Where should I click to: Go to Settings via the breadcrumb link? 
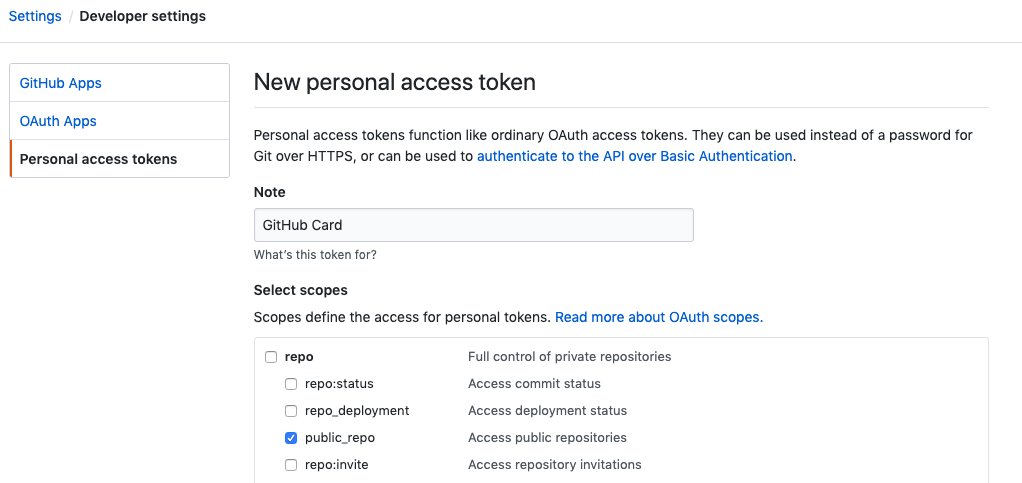[35, 16]
